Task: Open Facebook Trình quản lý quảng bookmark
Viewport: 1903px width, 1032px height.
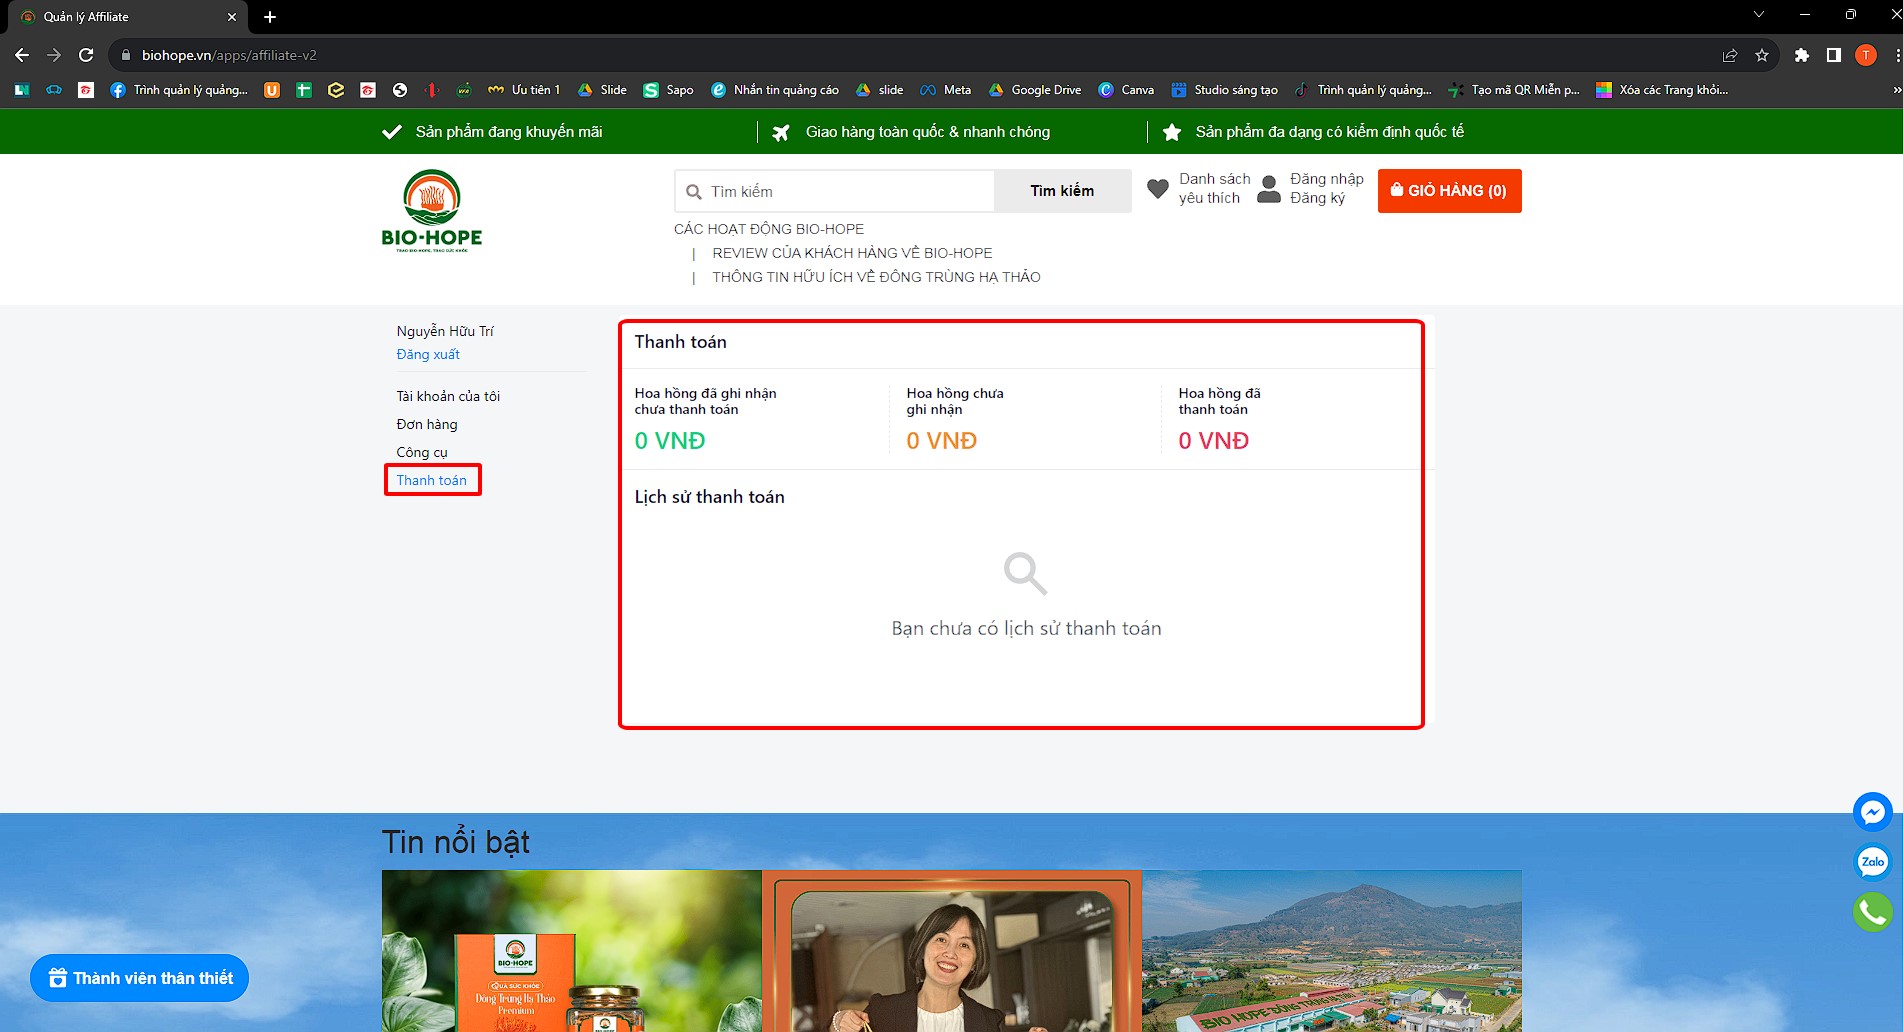Action: coord(179,90)
